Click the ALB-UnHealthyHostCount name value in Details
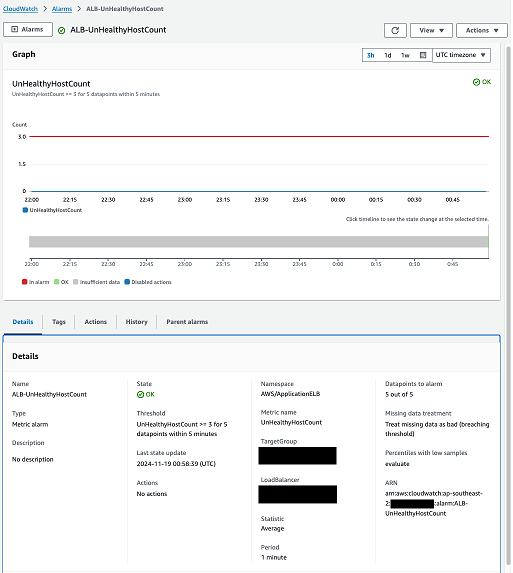Screen dimensions: 513x573 pos(49,394)
